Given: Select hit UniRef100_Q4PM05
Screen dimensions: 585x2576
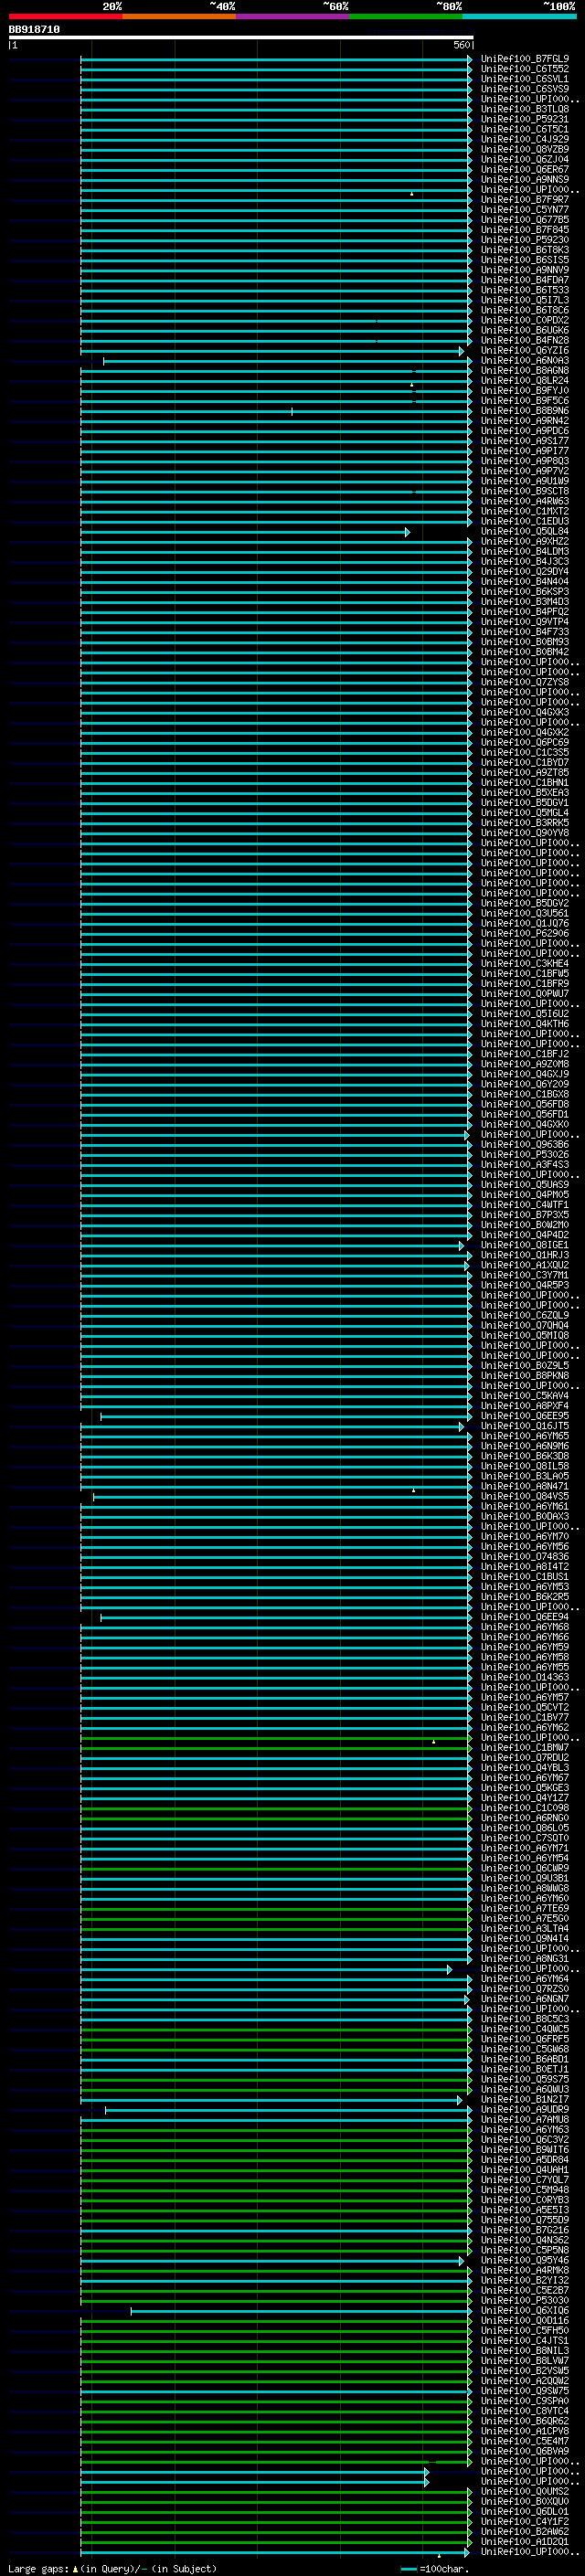Looking at the screenshot, I should tap(524, 1195).
